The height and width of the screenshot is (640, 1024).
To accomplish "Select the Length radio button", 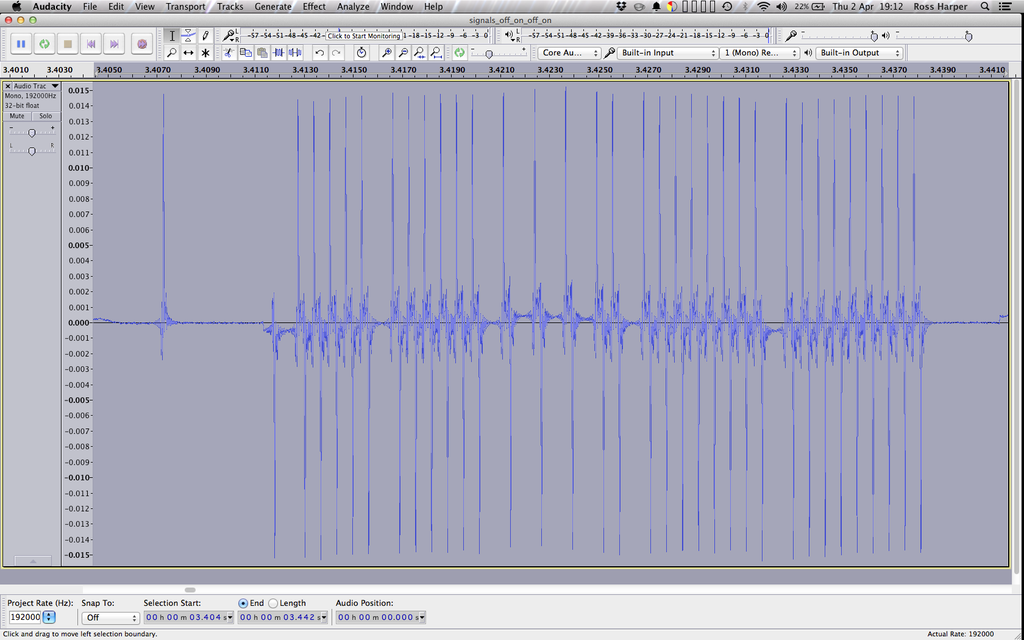I will [x=273, y=603].
